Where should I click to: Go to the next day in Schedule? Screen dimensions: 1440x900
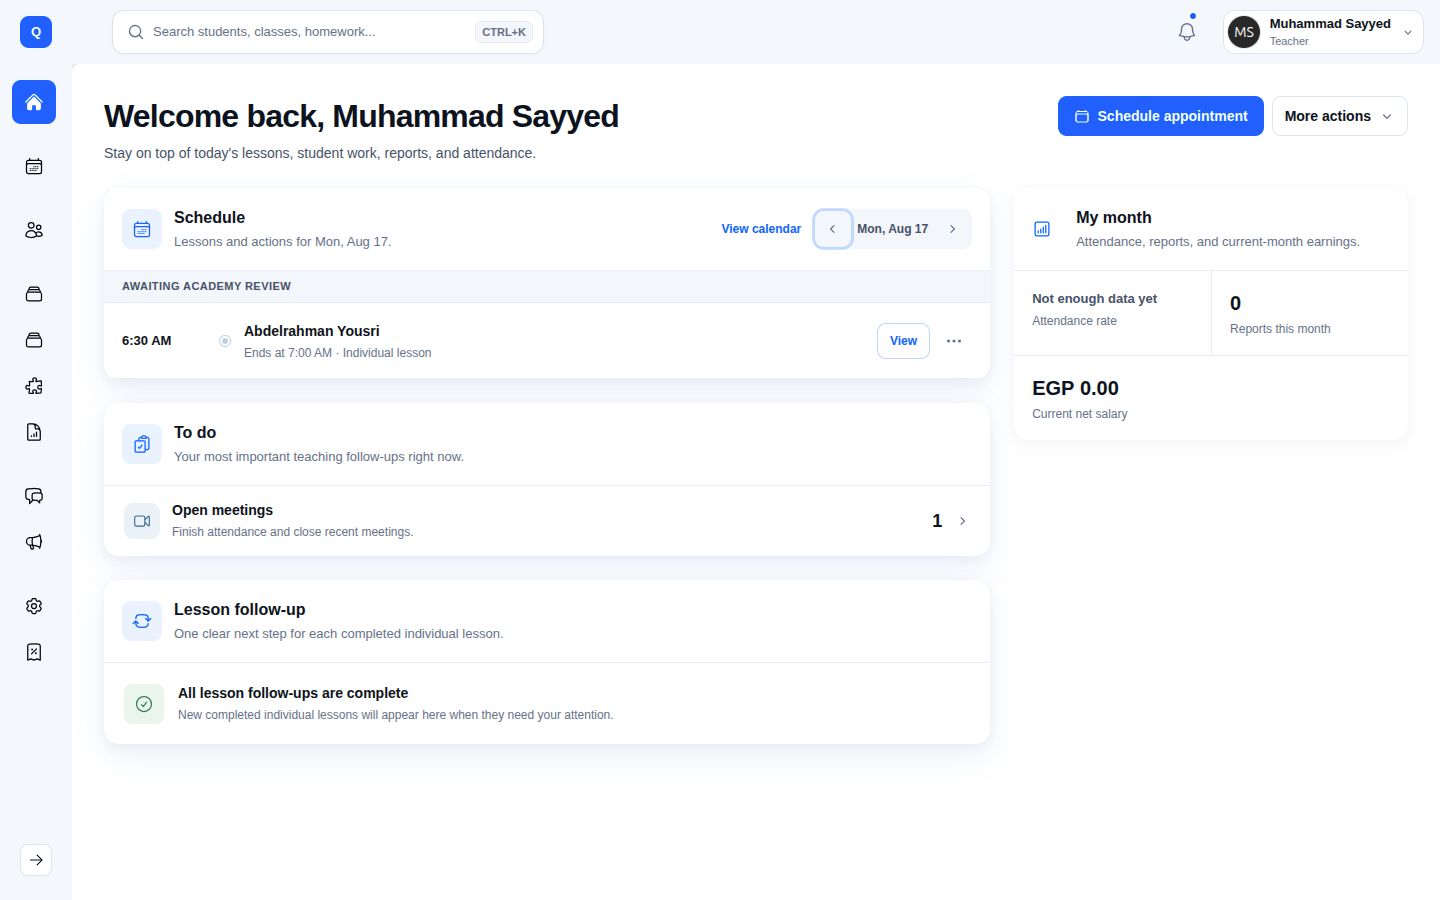(x=952, y=229)
